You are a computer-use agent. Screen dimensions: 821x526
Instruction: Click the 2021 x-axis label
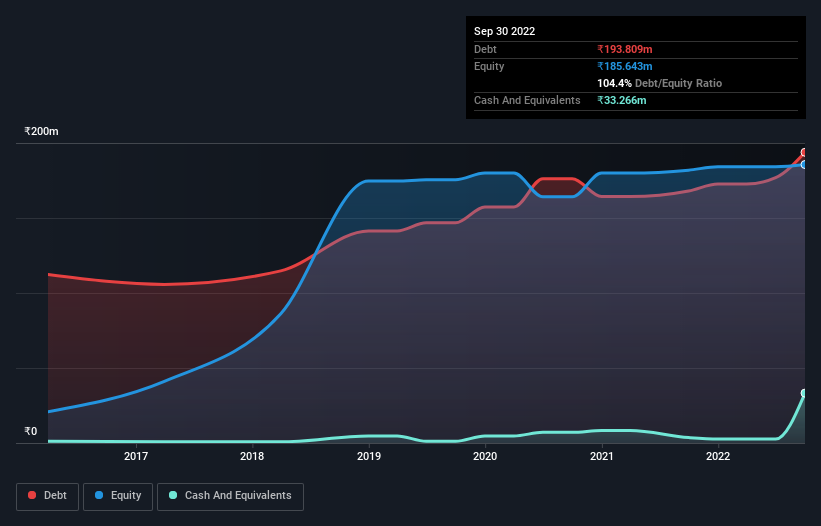tap(602, 456)
